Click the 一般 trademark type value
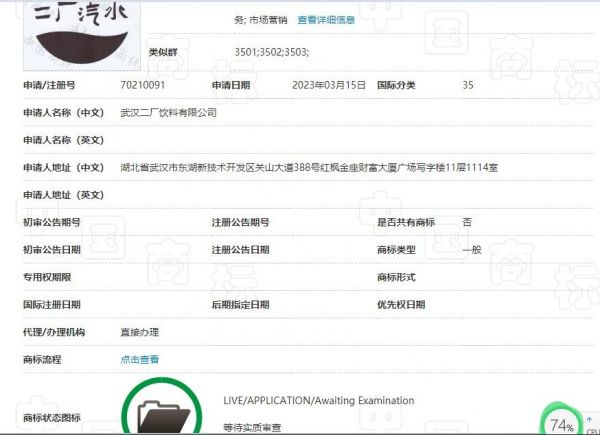This screenshot has width=600, height=435. click(x=472, y=249)
